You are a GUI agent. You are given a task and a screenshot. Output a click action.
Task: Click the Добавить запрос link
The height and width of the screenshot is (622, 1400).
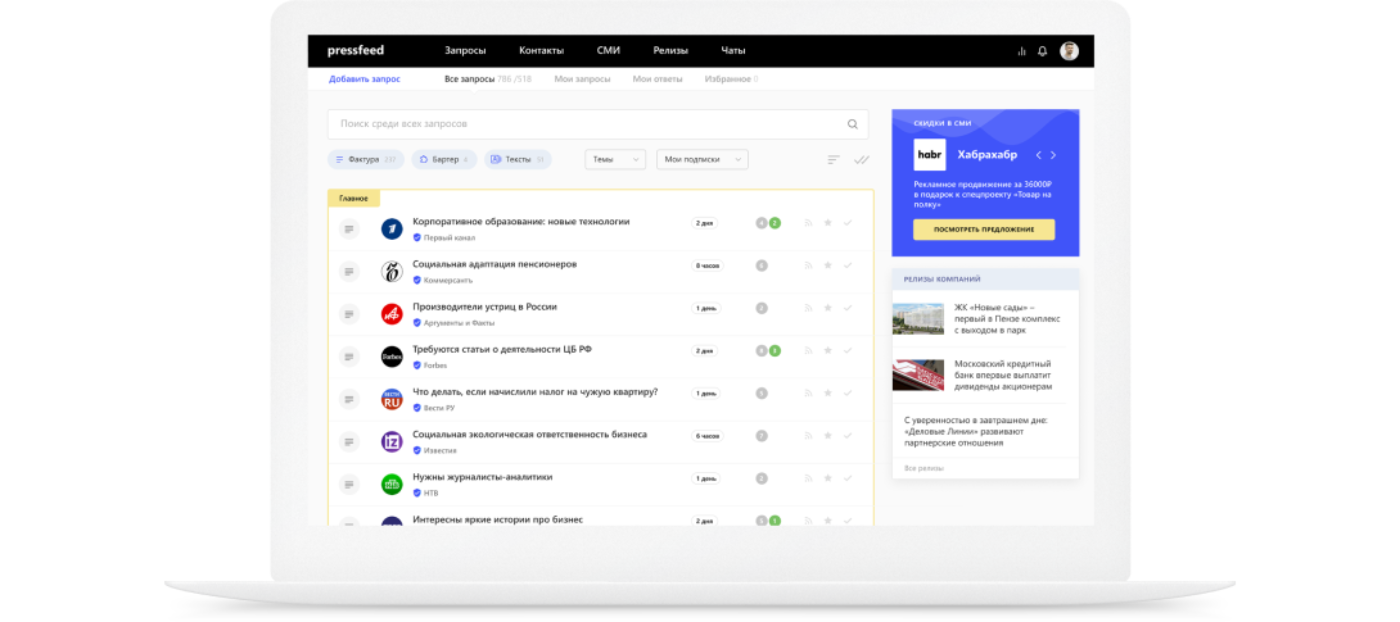(x=365, y=79)
